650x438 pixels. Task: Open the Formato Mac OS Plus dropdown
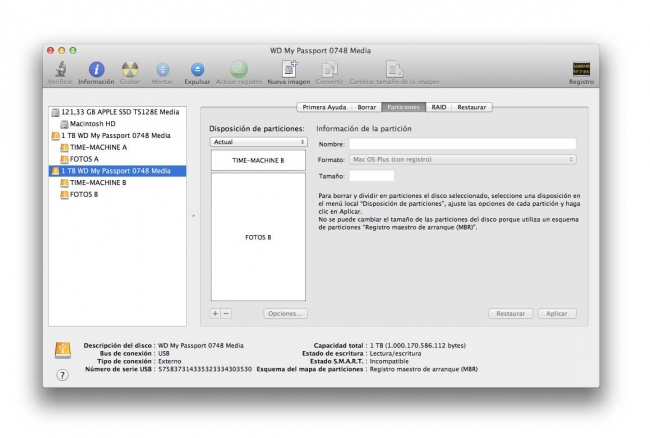pyautogui.click(x=463, y=160)
